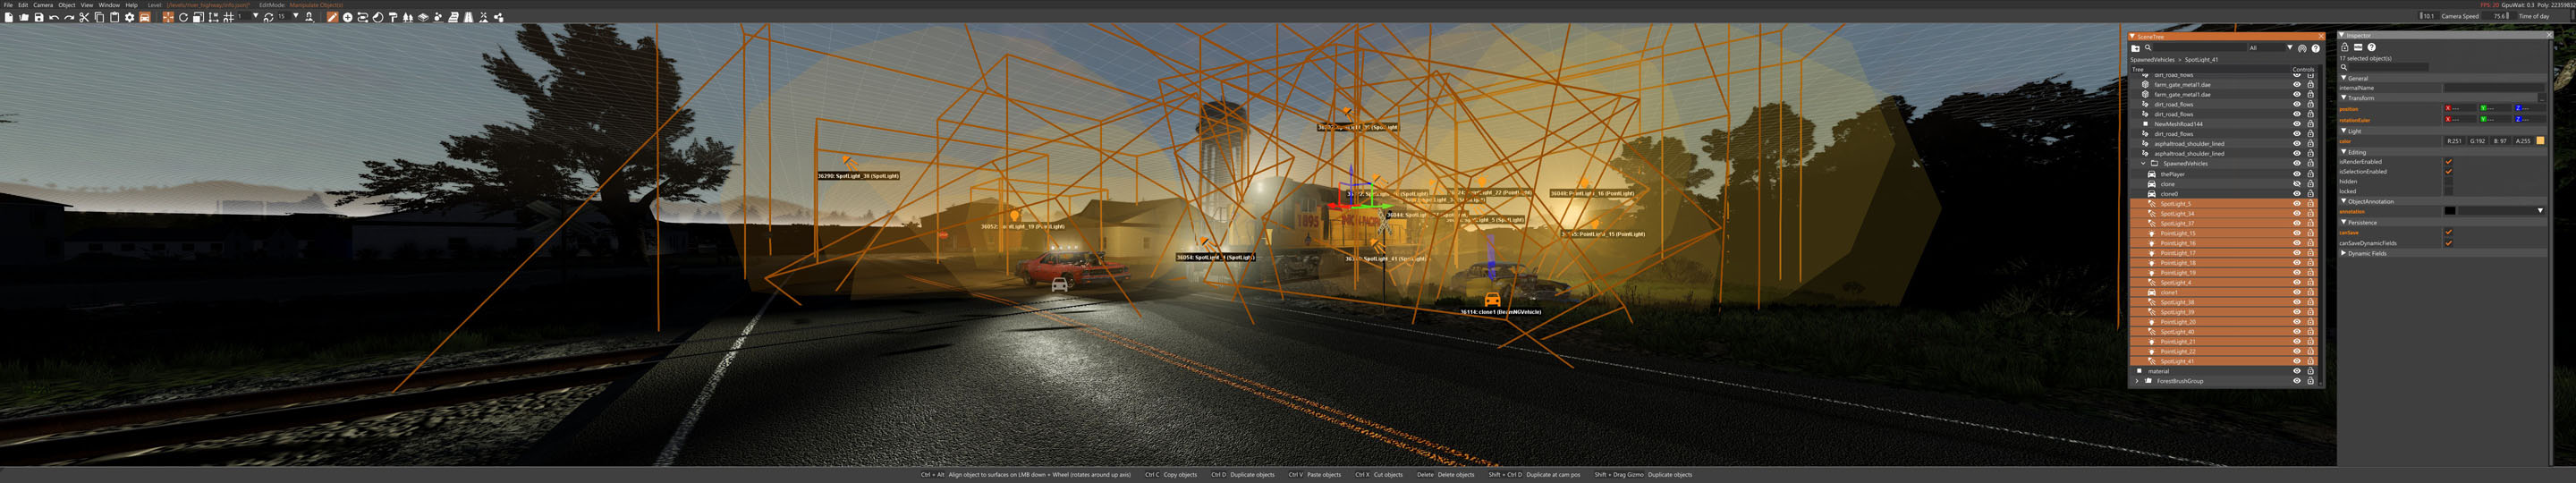Open the File menu
The height and width of the screenshot is (483, 2576).
pyautogui.click(x=8, y=5)
